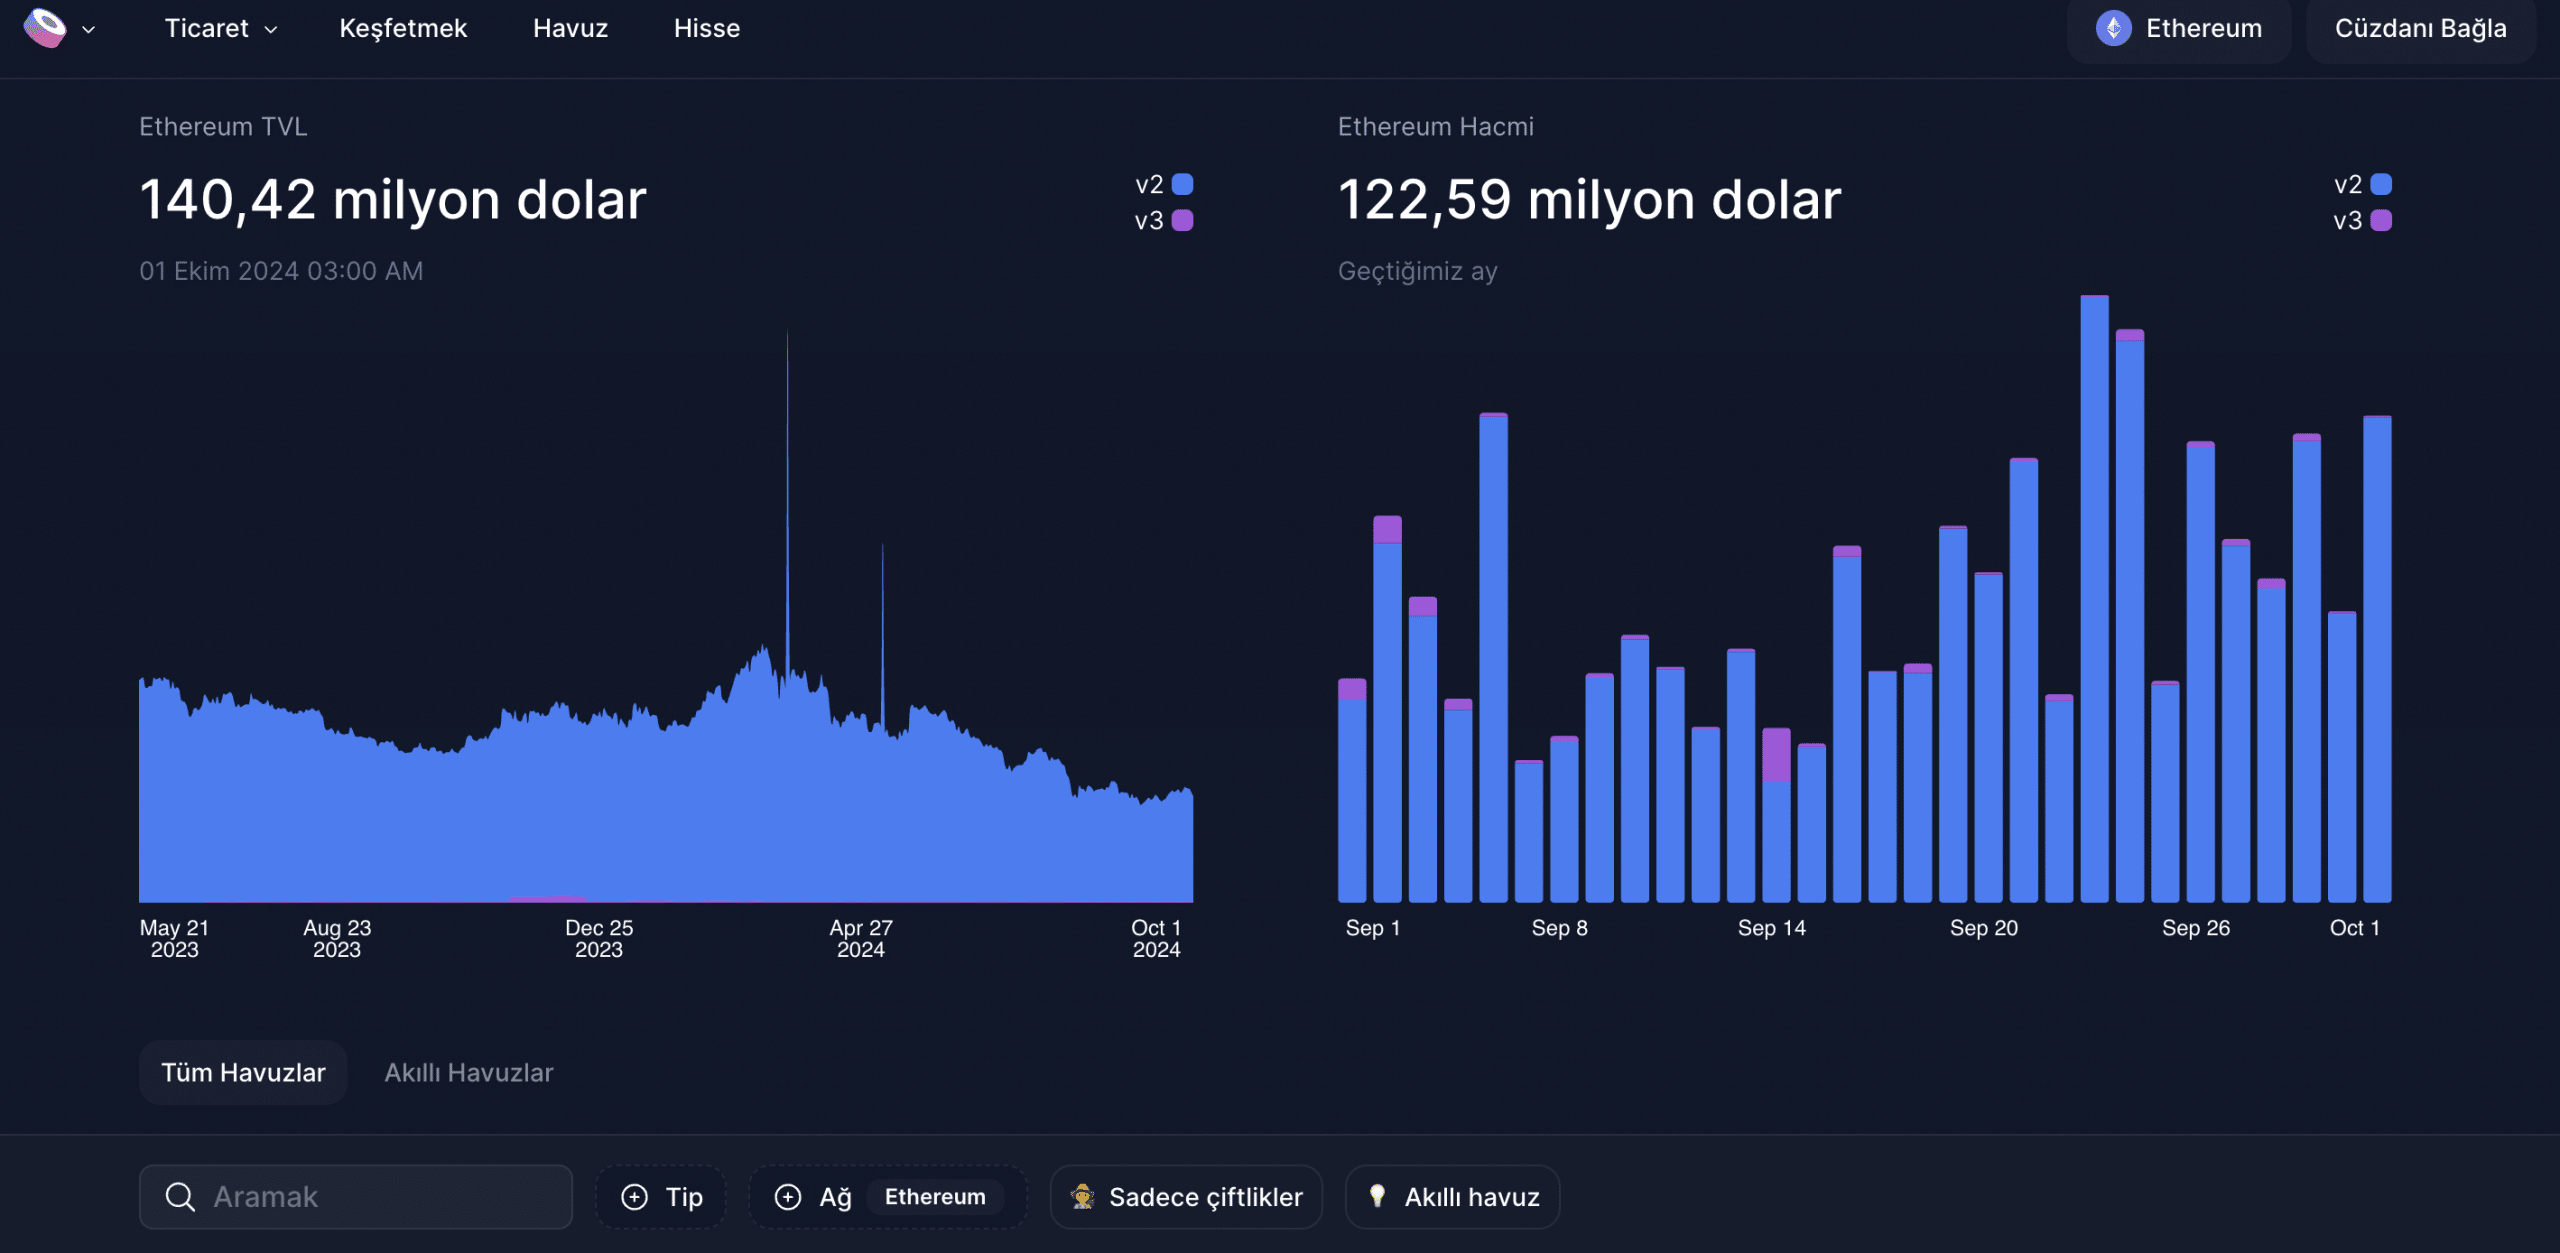Click the Ethereum TVL heading

coord(223,126)
